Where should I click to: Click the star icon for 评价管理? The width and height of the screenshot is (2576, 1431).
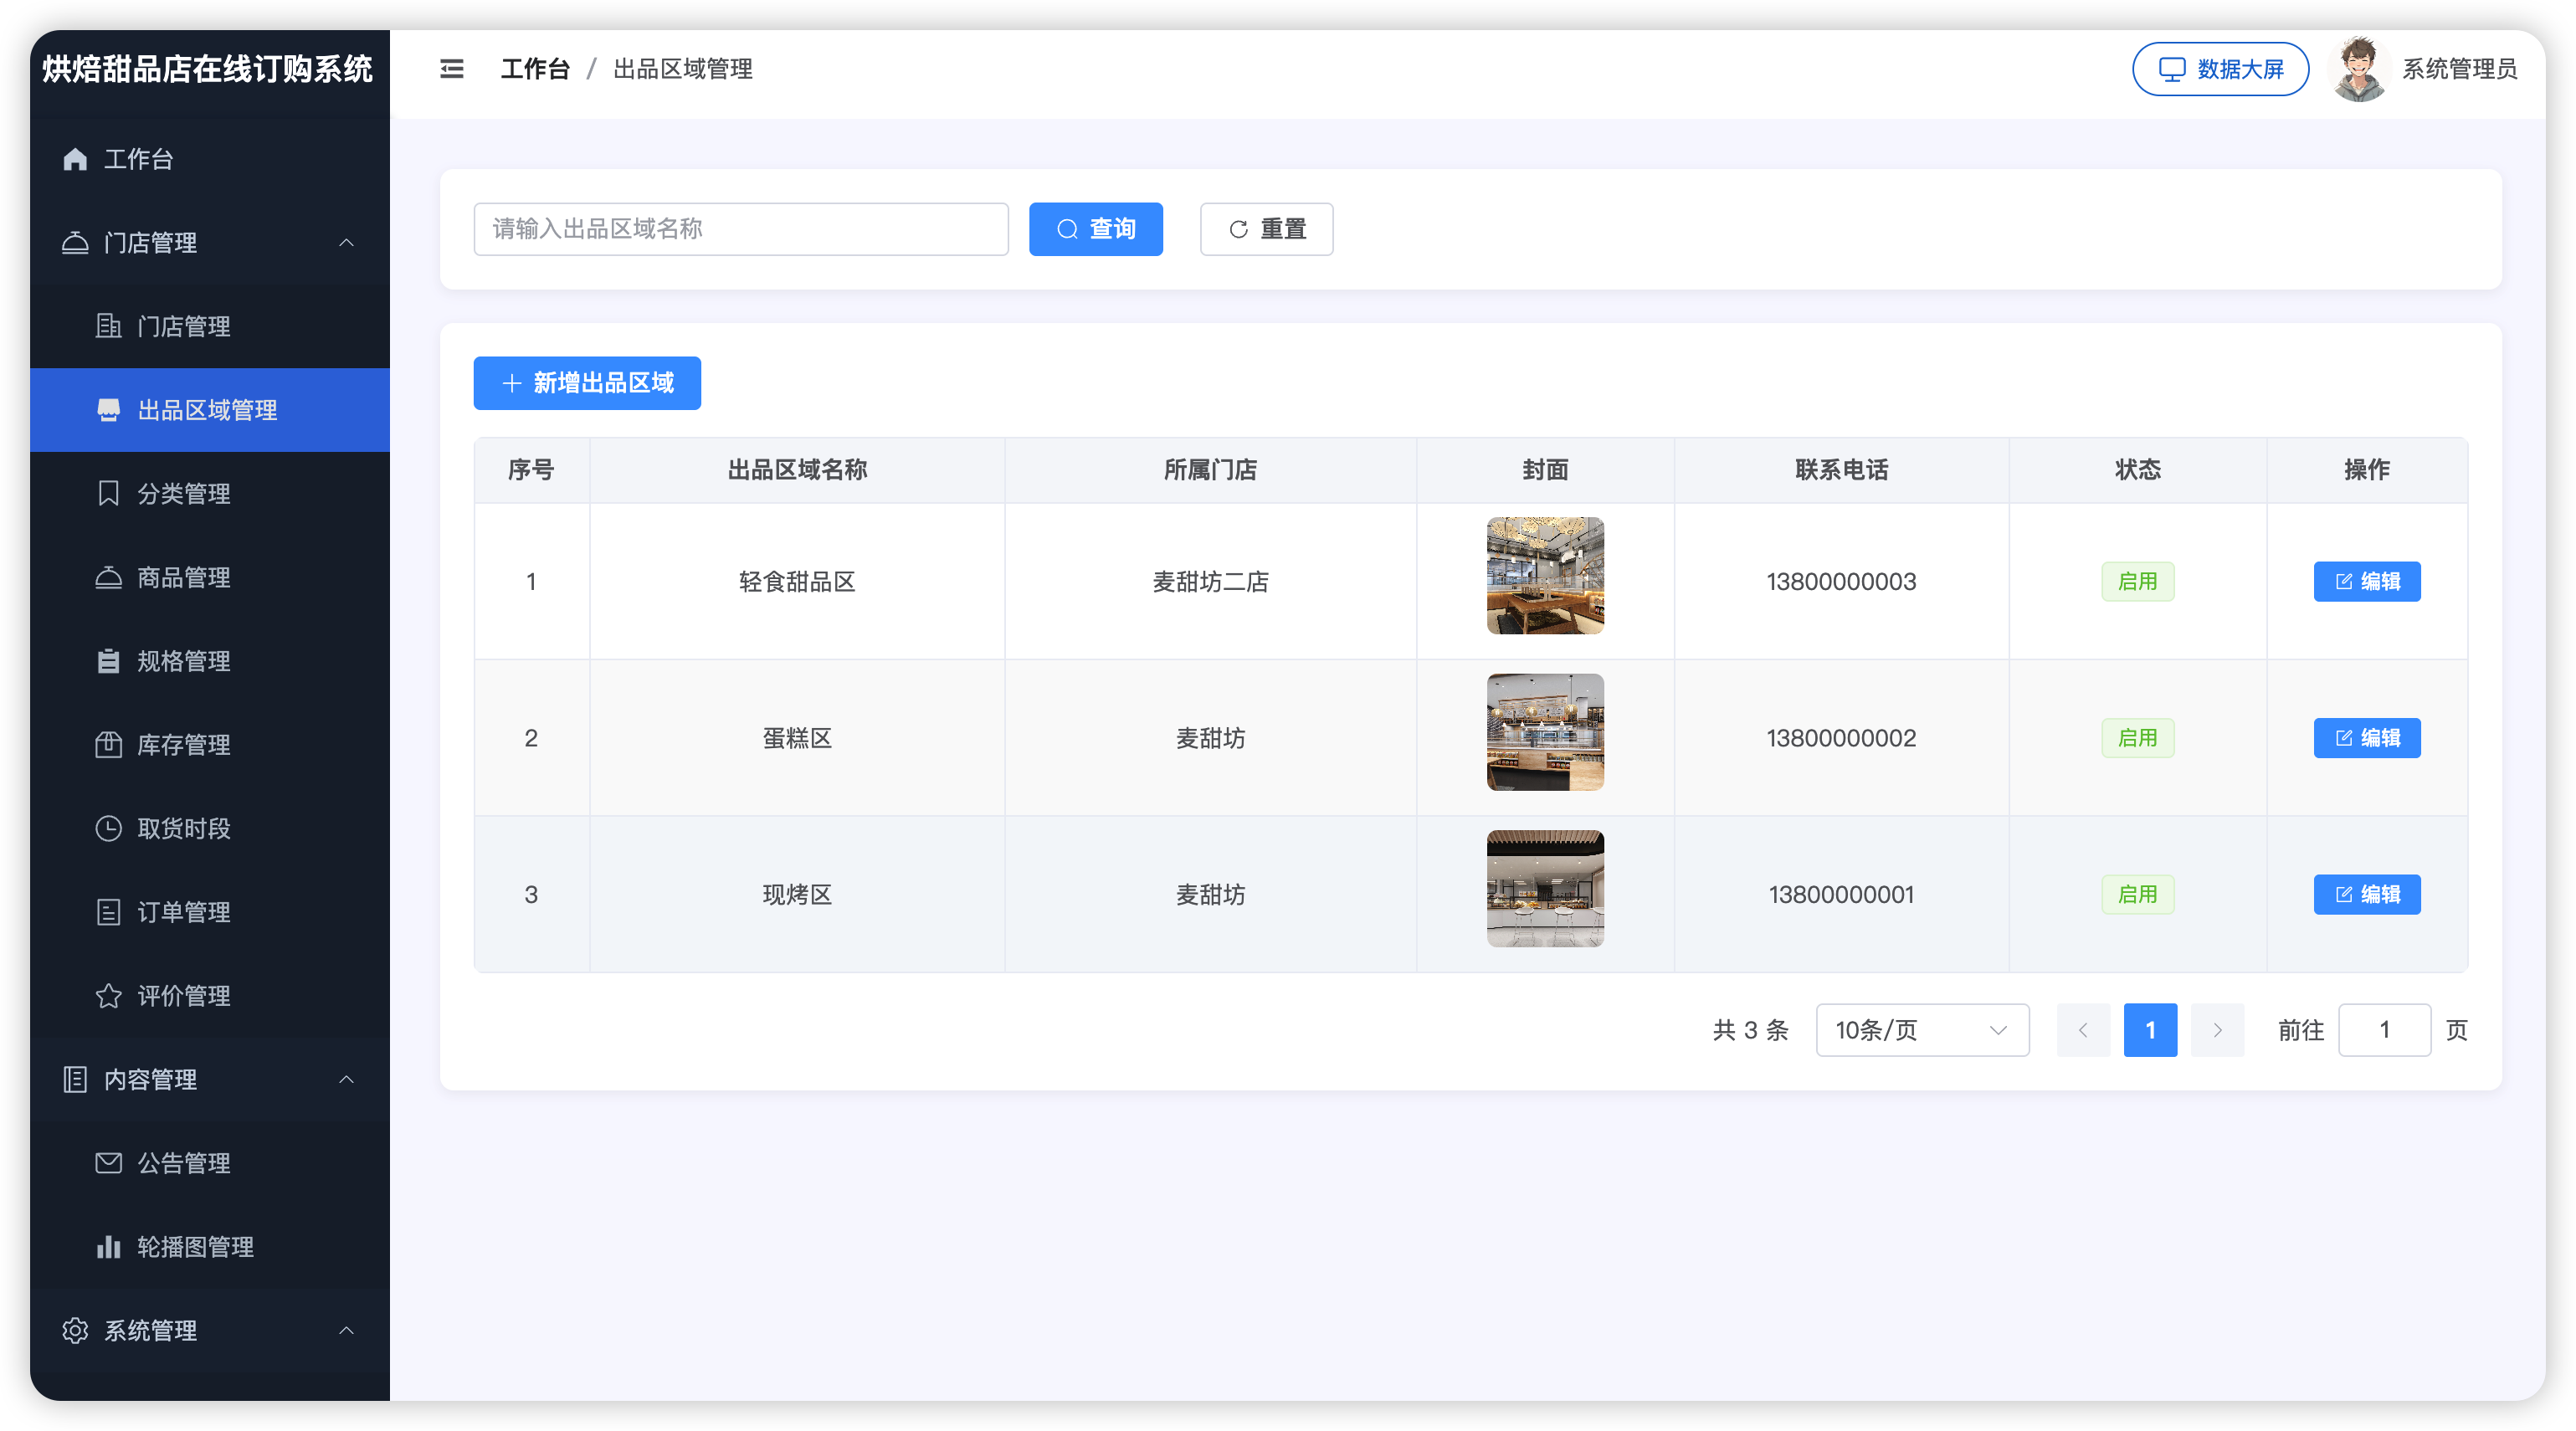click(108, 996)
